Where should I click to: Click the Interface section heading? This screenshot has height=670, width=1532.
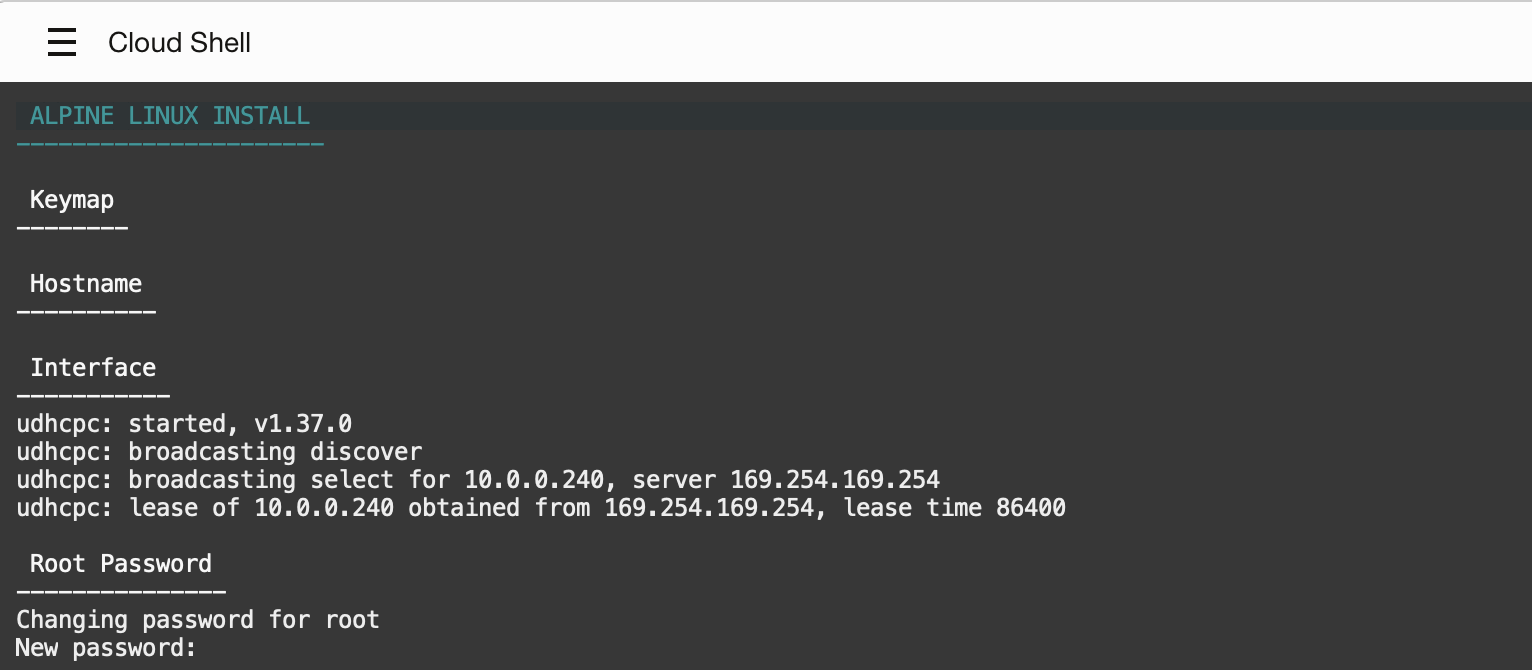tap(93, 368)
